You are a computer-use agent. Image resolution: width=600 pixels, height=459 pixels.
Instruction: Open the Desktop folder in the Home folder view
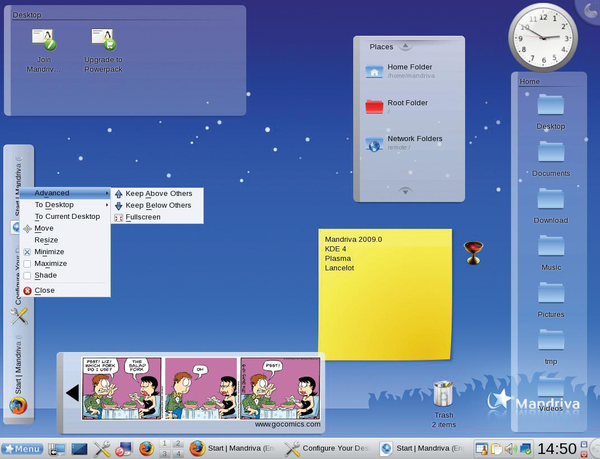click(551, 112)
